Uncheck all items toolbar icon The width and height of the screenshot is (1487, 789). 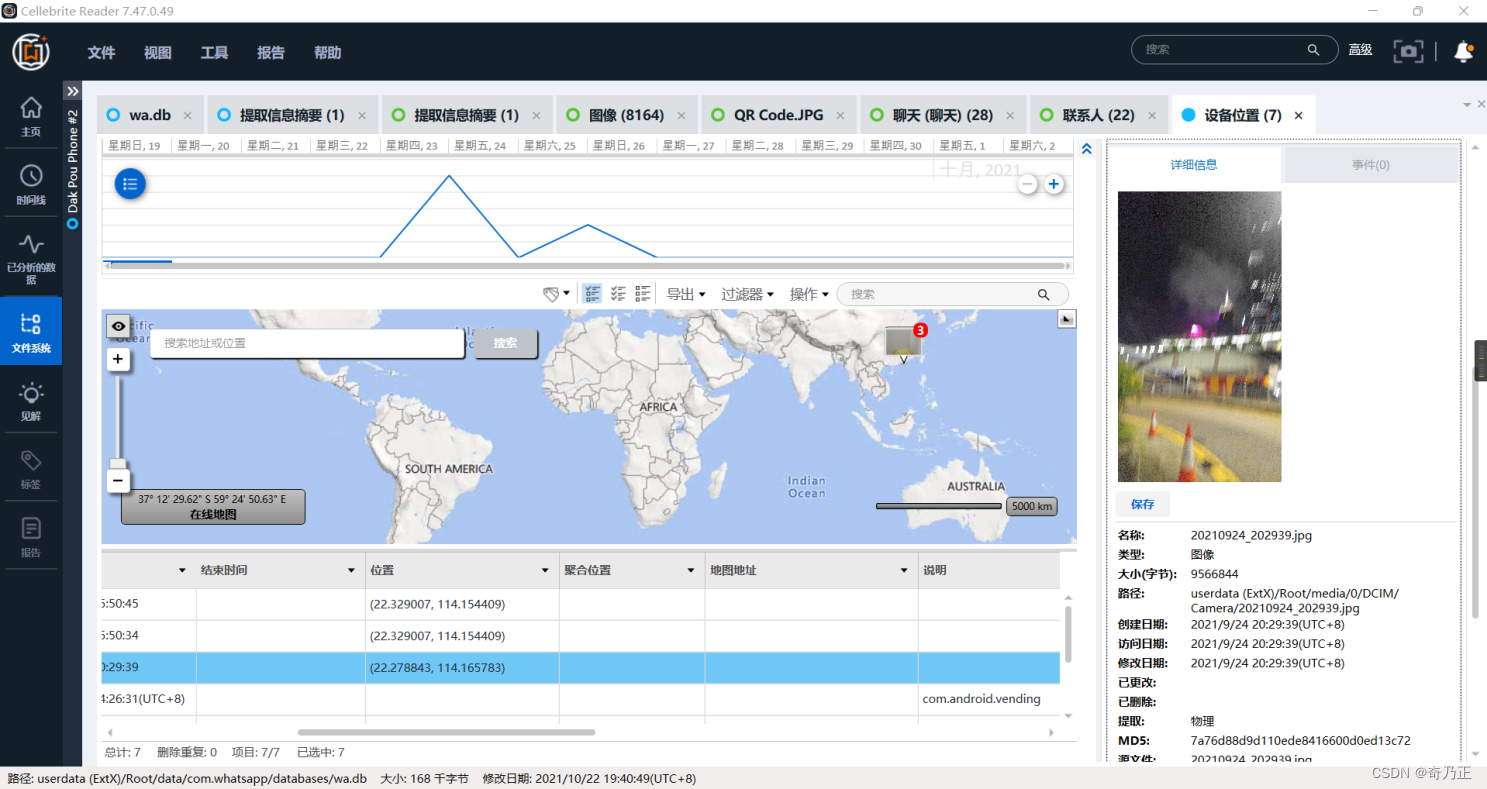(618, 294)
